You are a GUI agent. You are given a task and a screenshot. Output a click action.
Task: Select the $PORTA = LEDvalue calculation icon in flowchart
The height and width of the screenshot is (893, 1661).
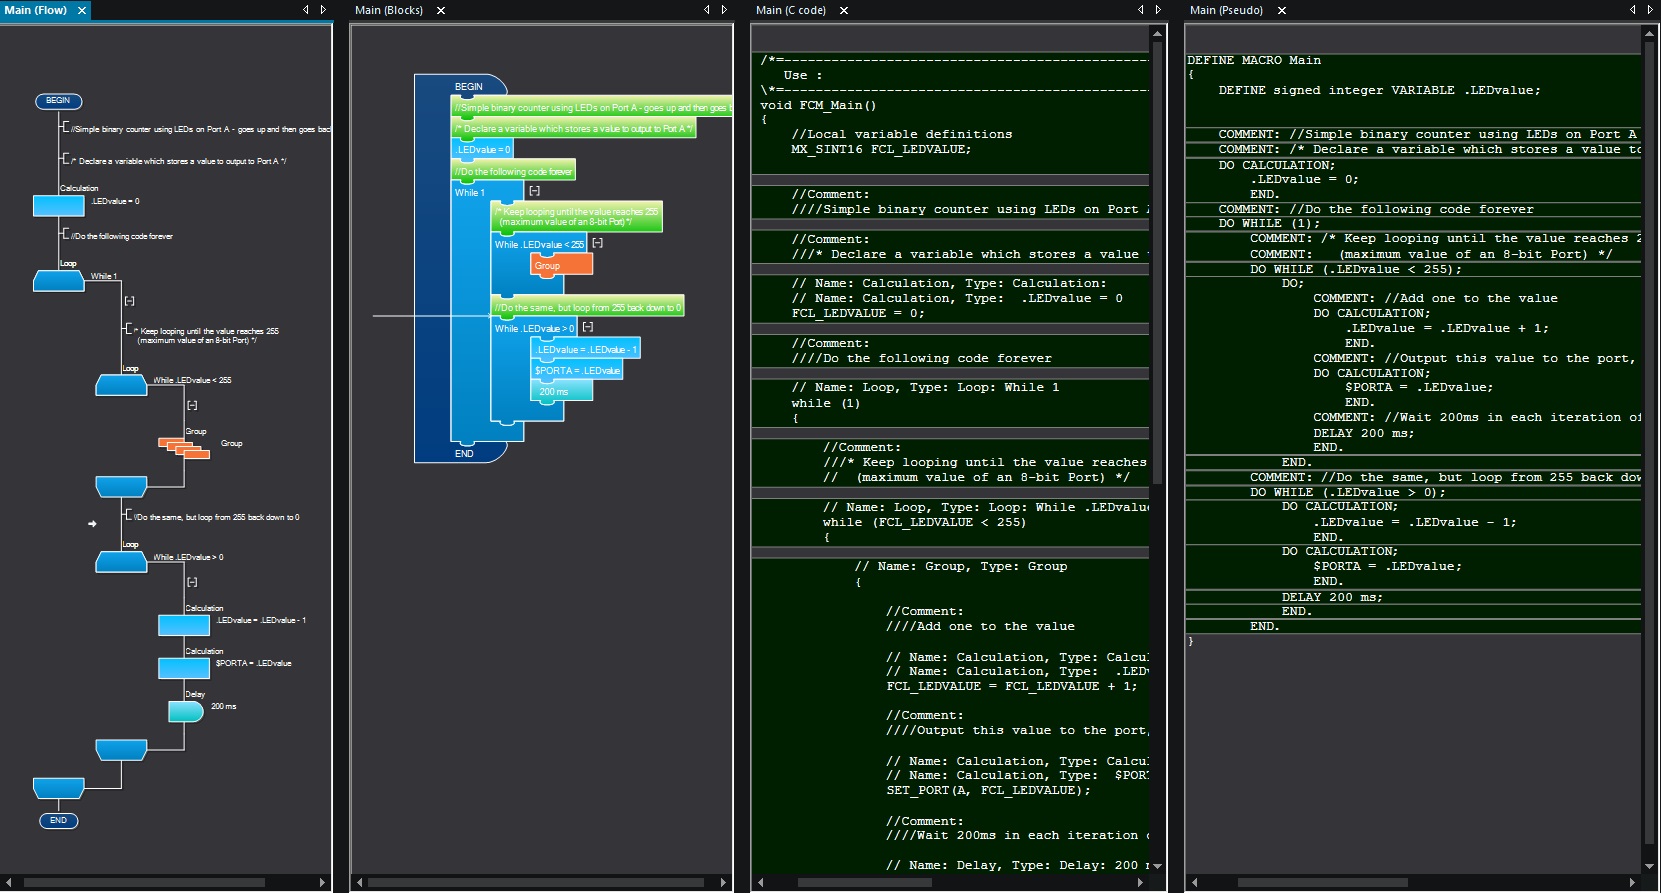coord(184,668)
